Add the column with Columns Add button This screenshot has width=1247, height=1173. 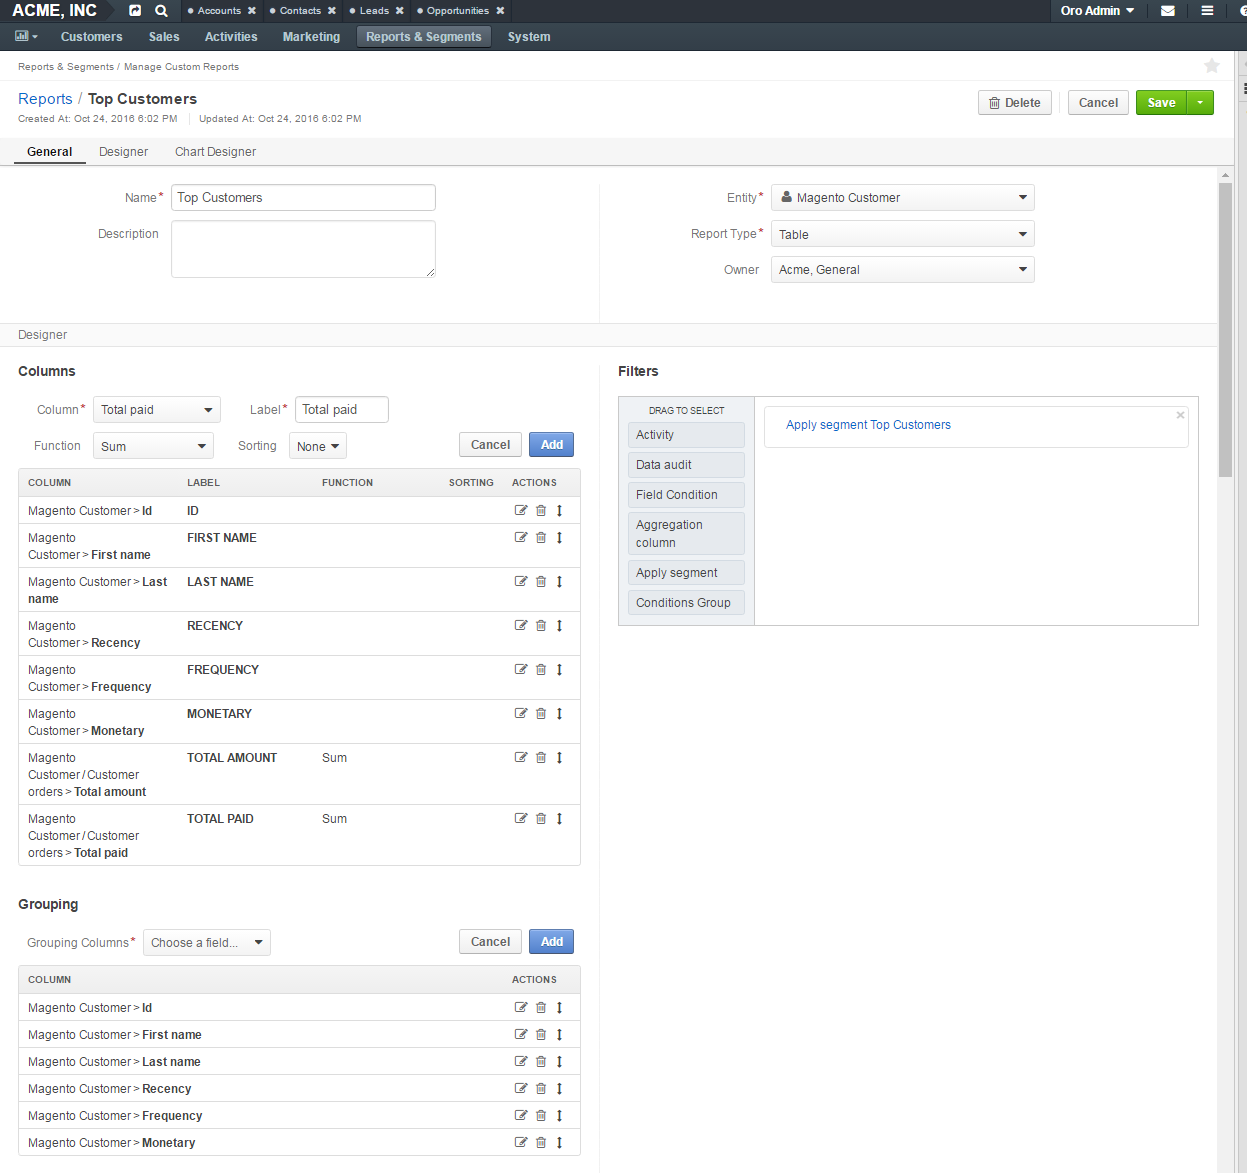point(551,445)
